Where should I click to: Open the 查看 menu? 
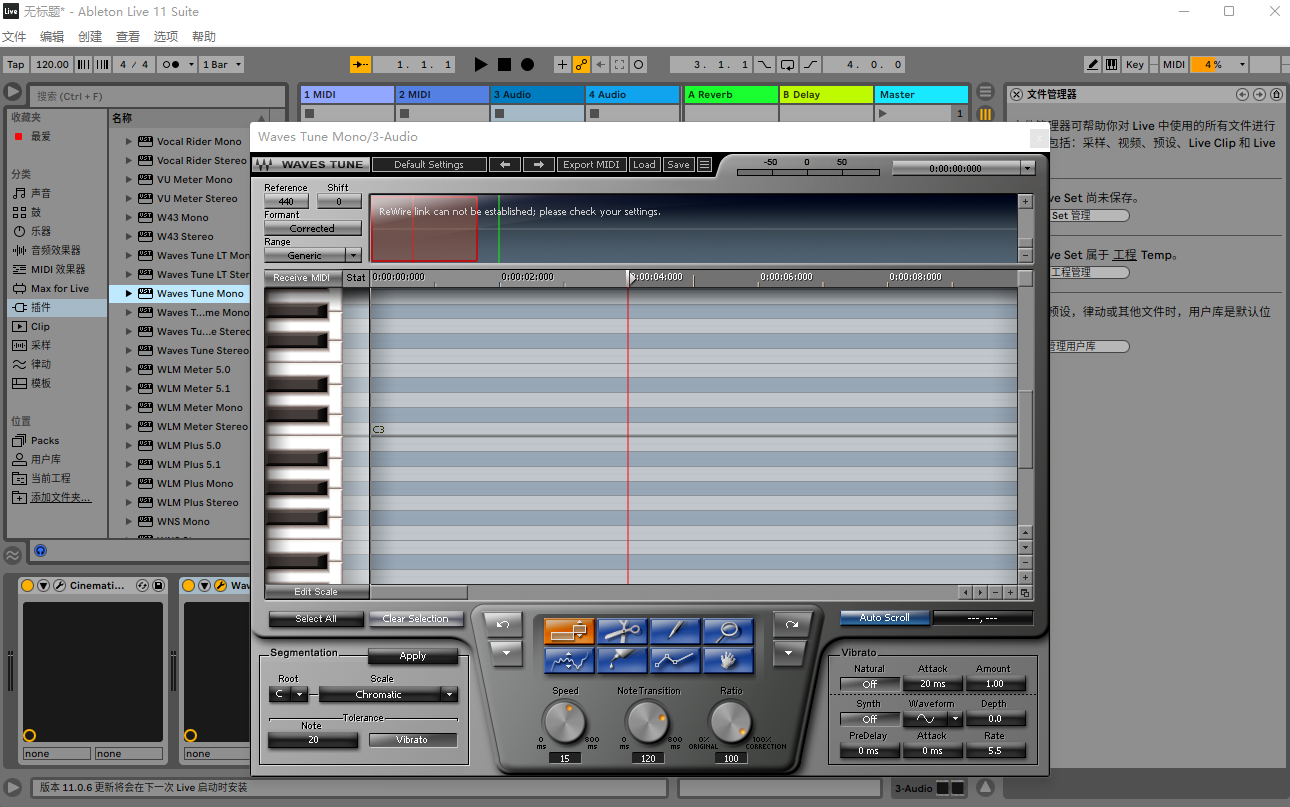point(128,37)
